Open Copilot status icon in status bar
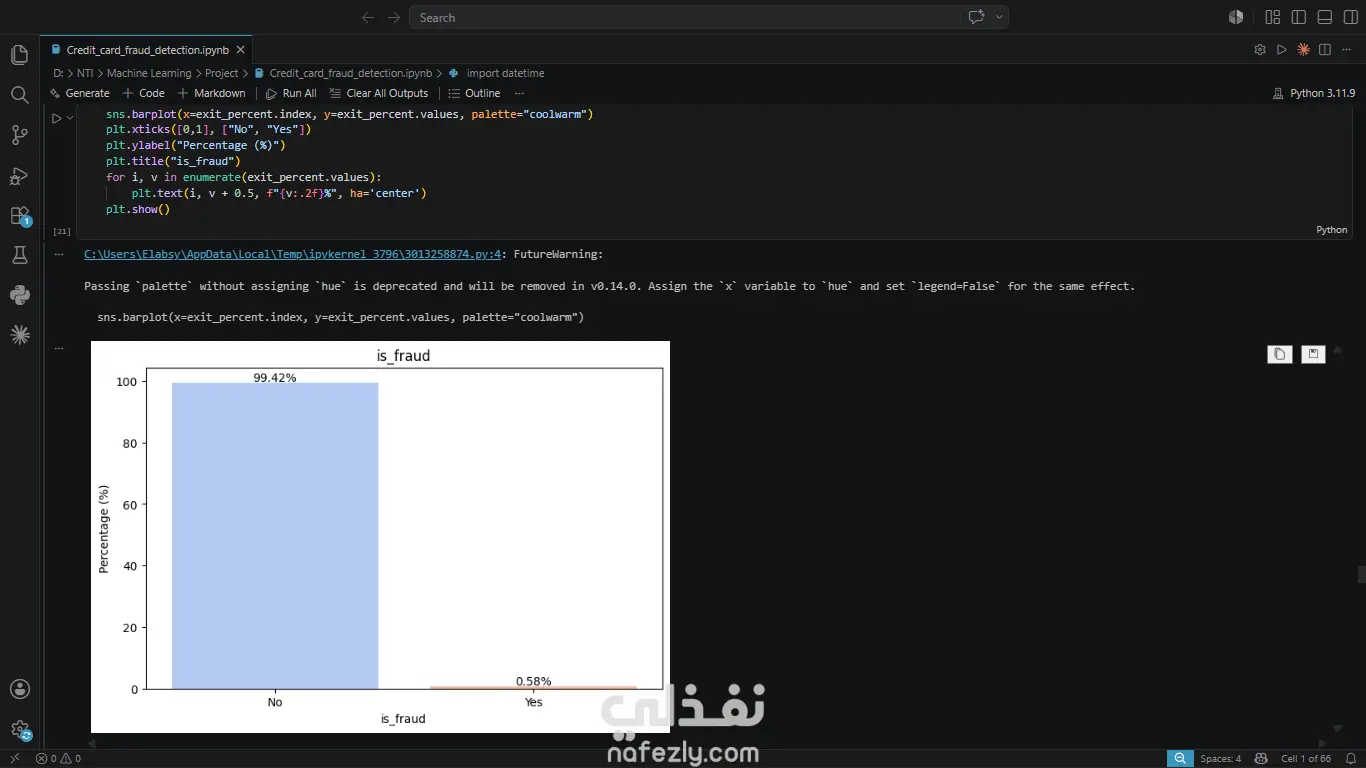1366x768 pixels. [1262, 758]
